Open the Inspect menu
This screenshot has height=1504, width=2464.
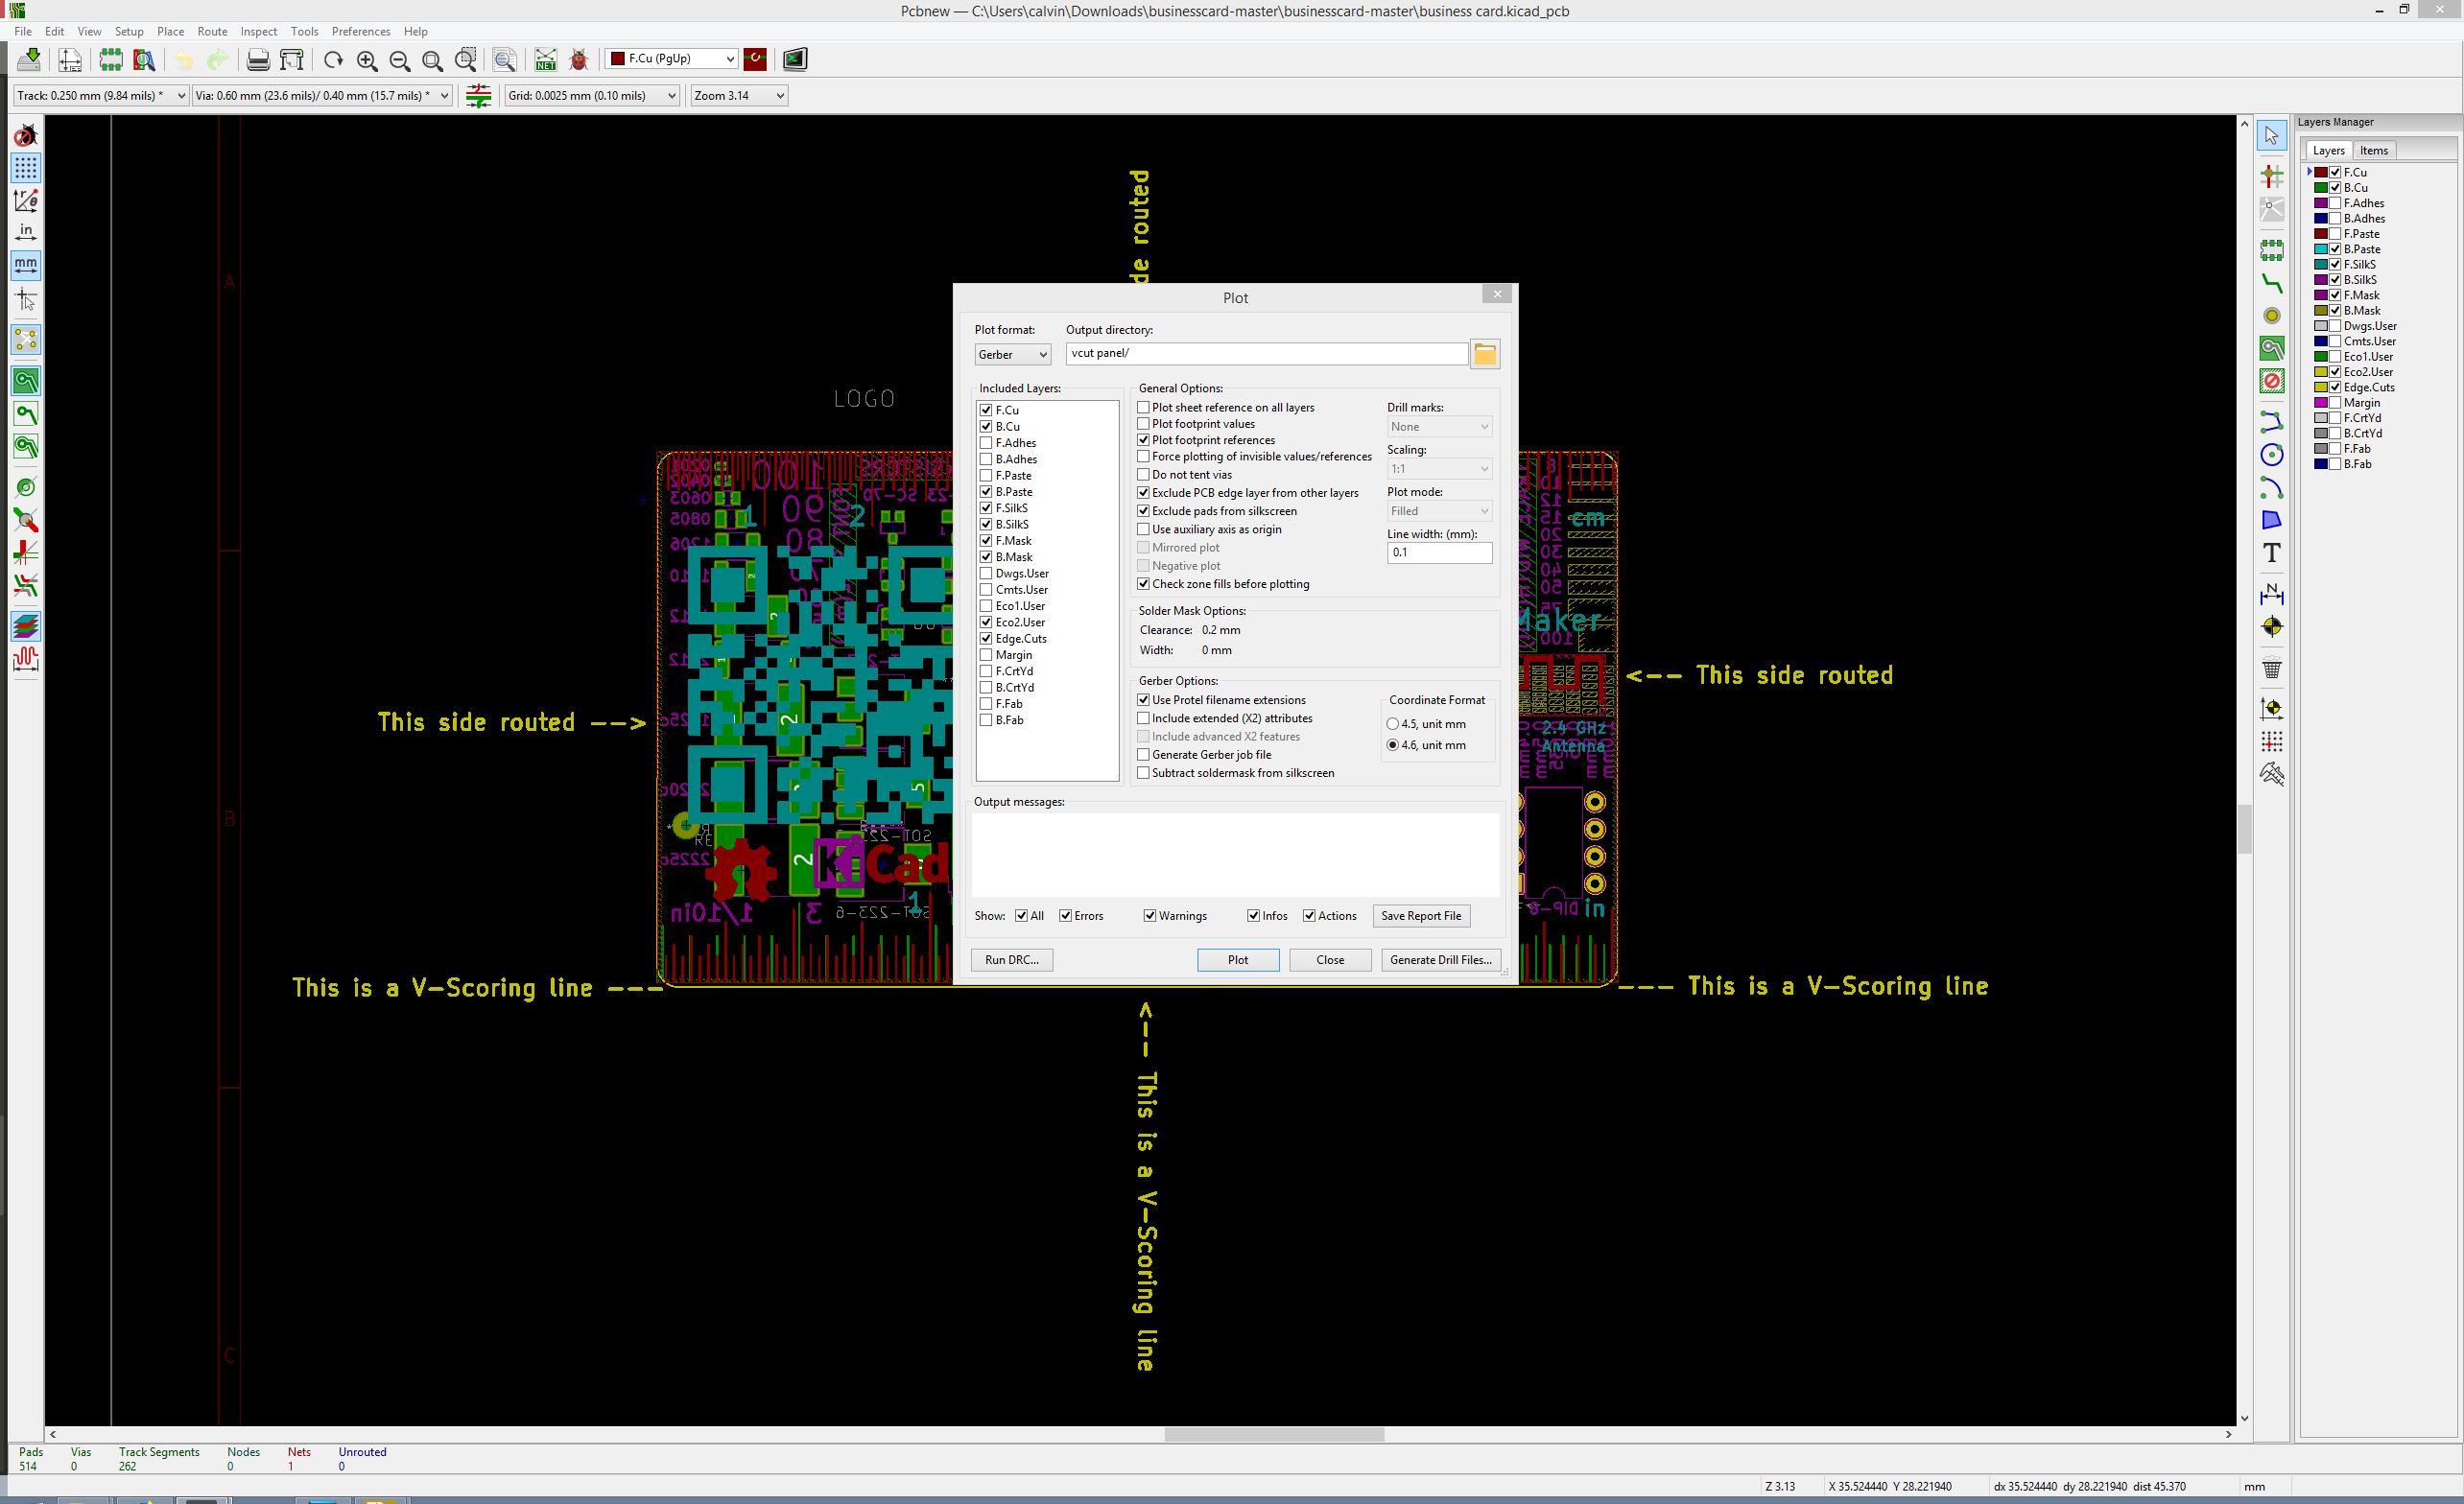click(x=258, y=32)
